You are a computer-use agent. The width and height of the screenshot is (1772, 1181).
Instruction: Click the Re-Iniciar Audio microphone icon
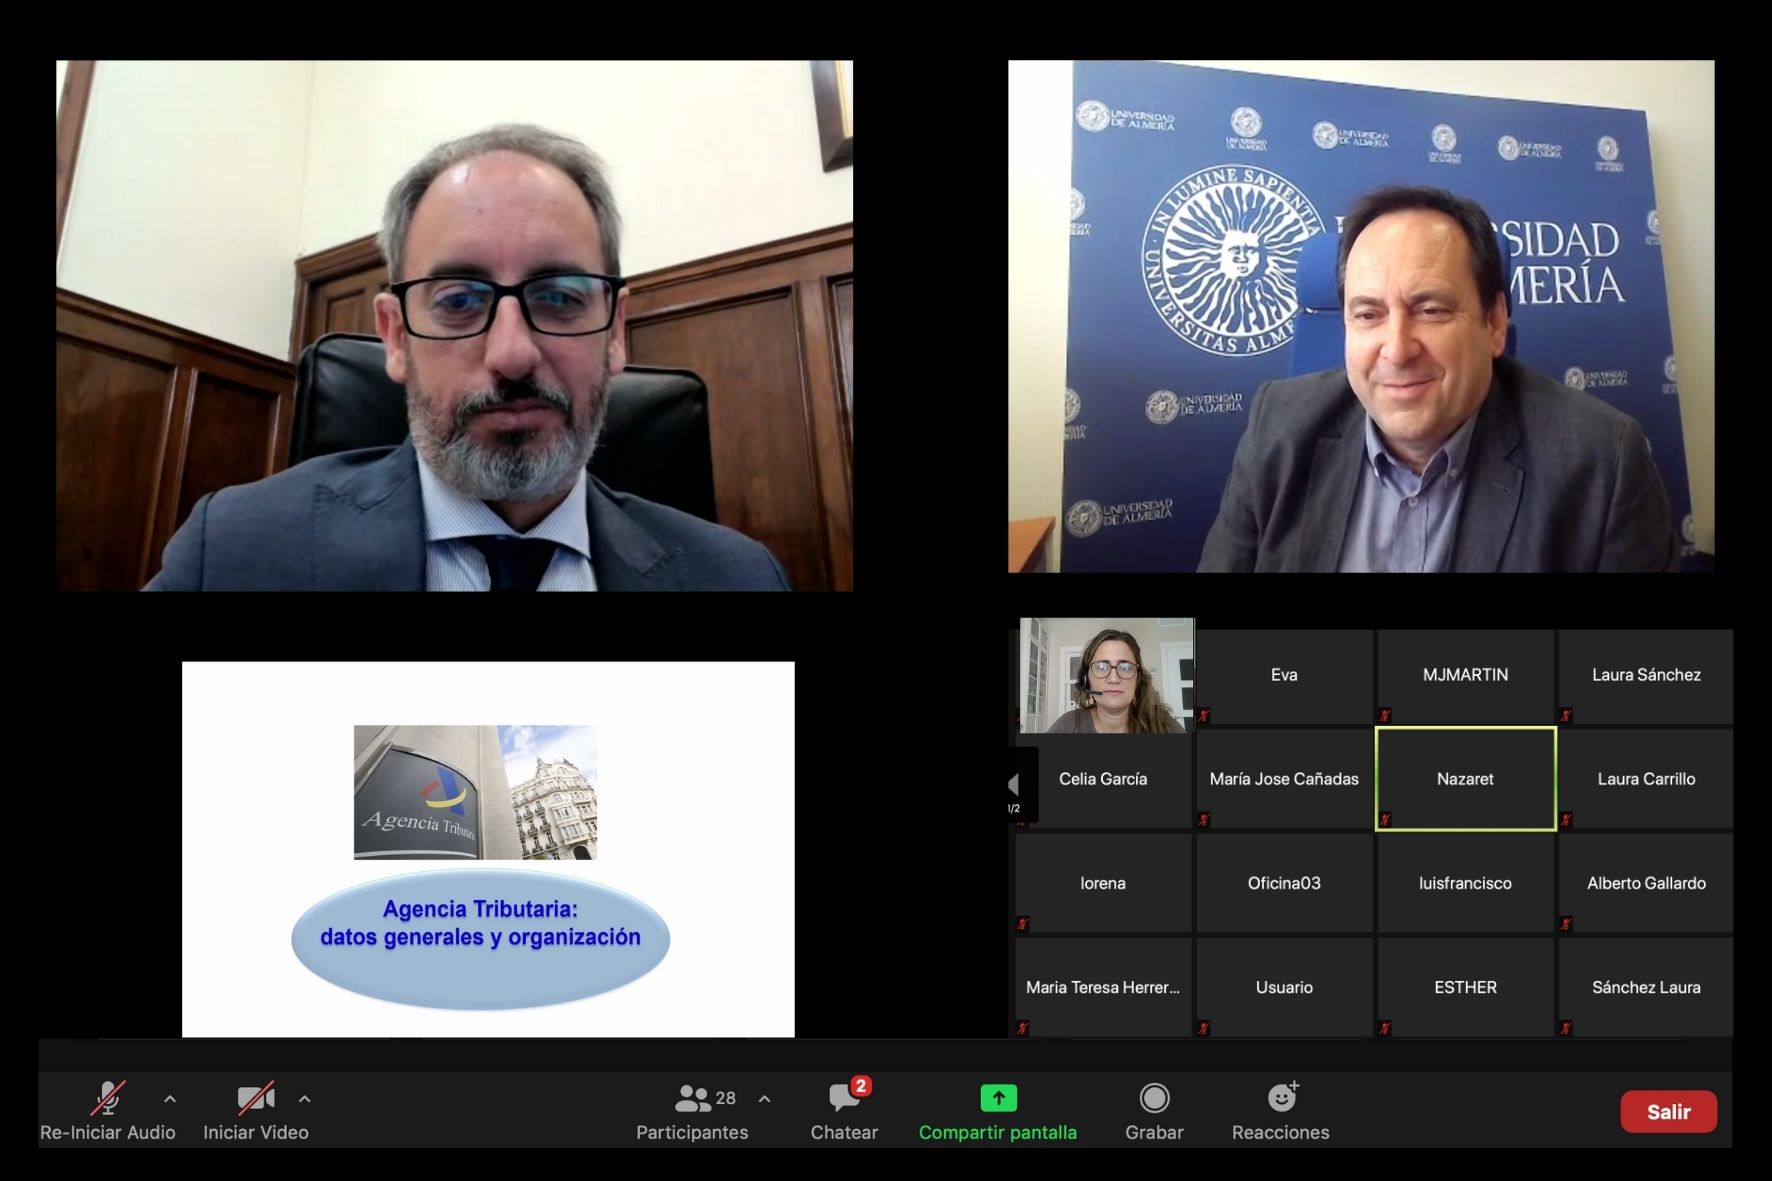pyautogui.click(x=108, y=1098)
